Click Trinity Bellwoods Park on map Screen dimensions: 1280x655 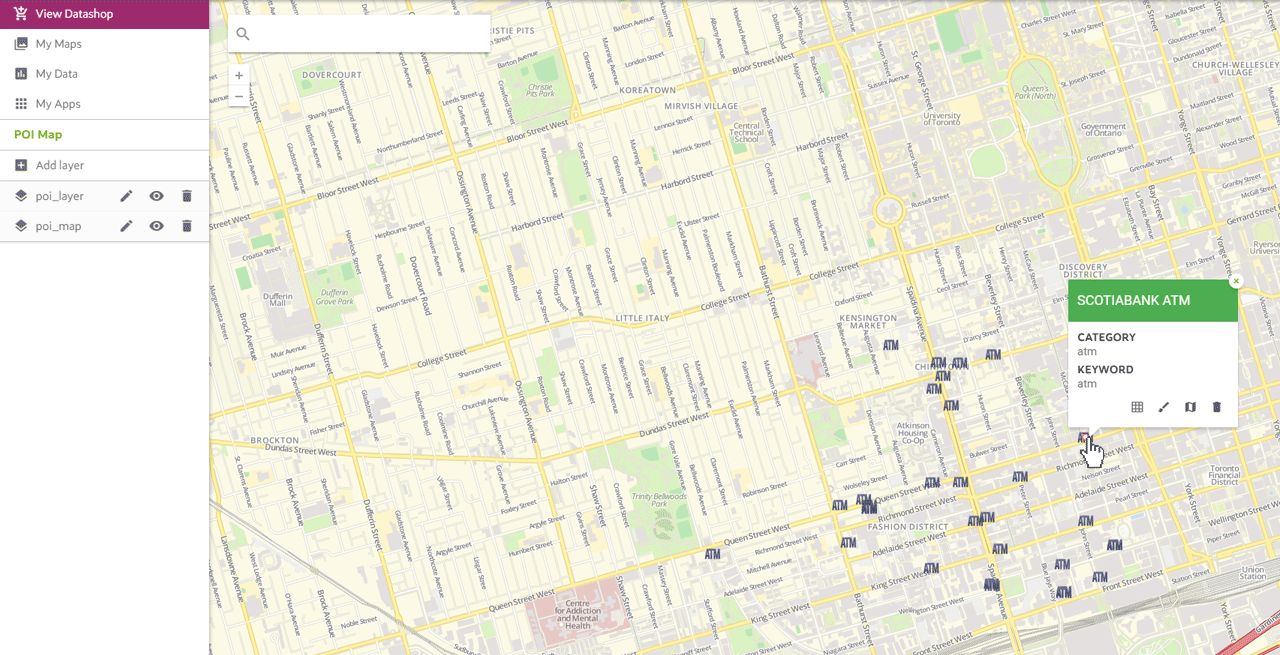[659, 498]
